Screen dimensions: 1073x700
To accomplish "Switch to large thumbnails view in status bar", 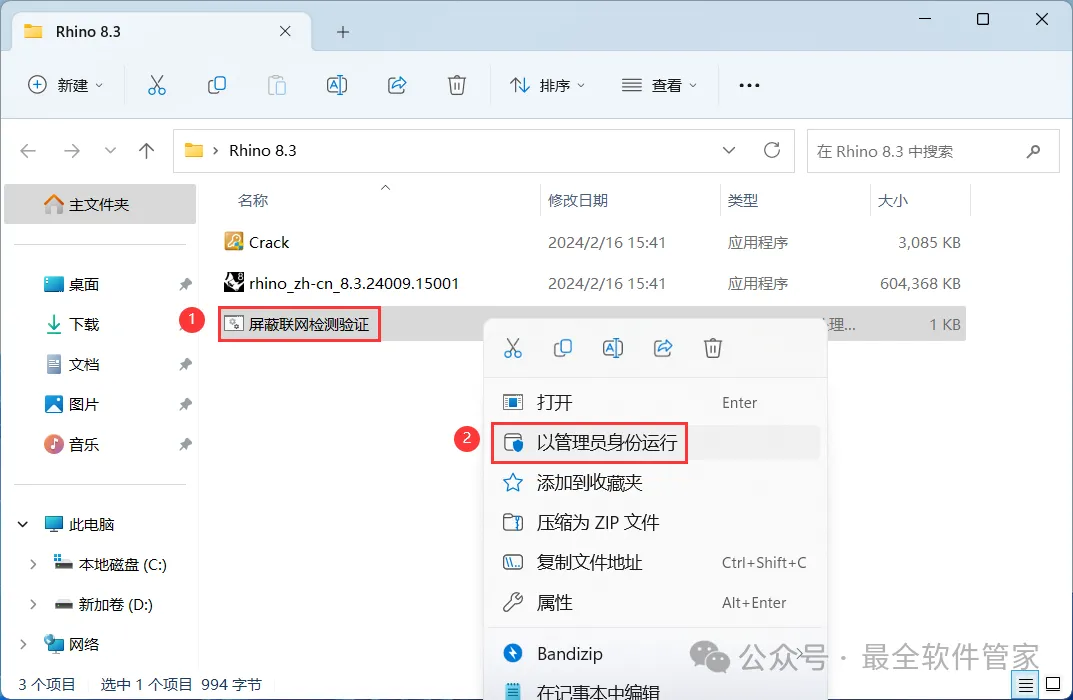I will pos(1053,684).
